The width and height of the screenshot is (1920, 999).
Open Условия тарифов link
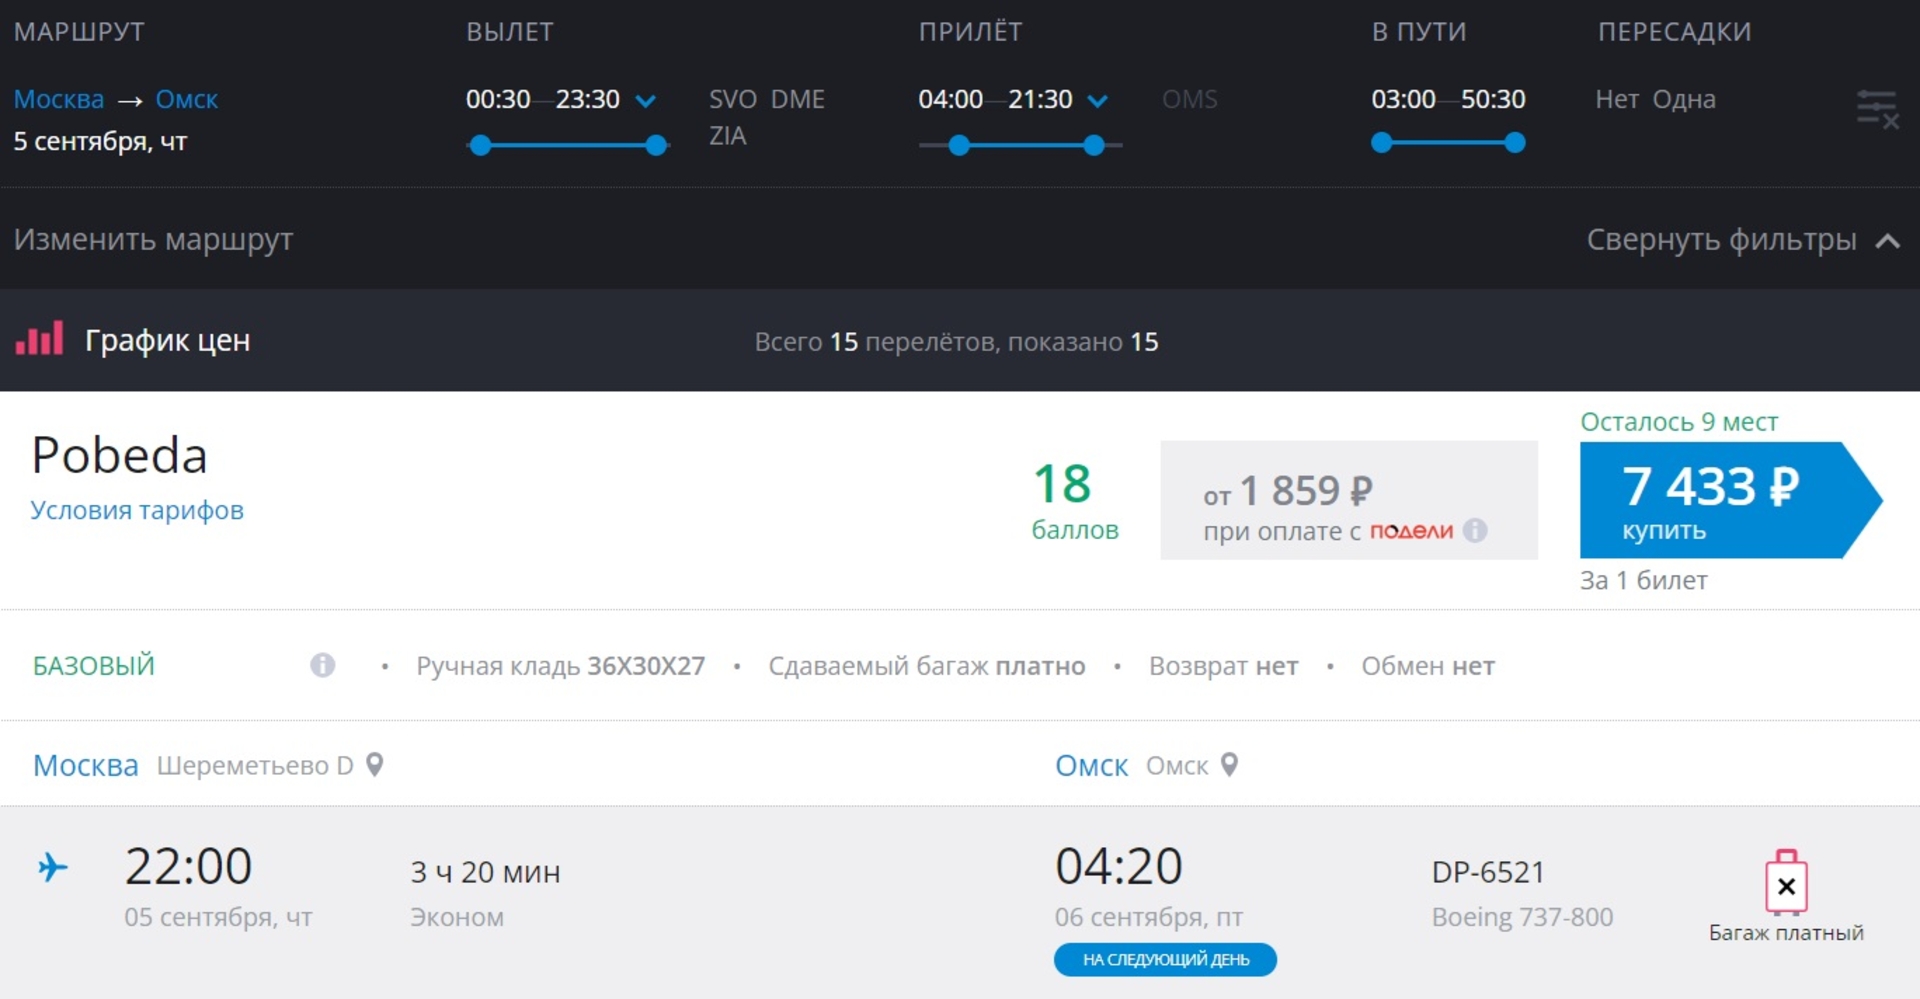pyautogui.click(x=137, y=510)
